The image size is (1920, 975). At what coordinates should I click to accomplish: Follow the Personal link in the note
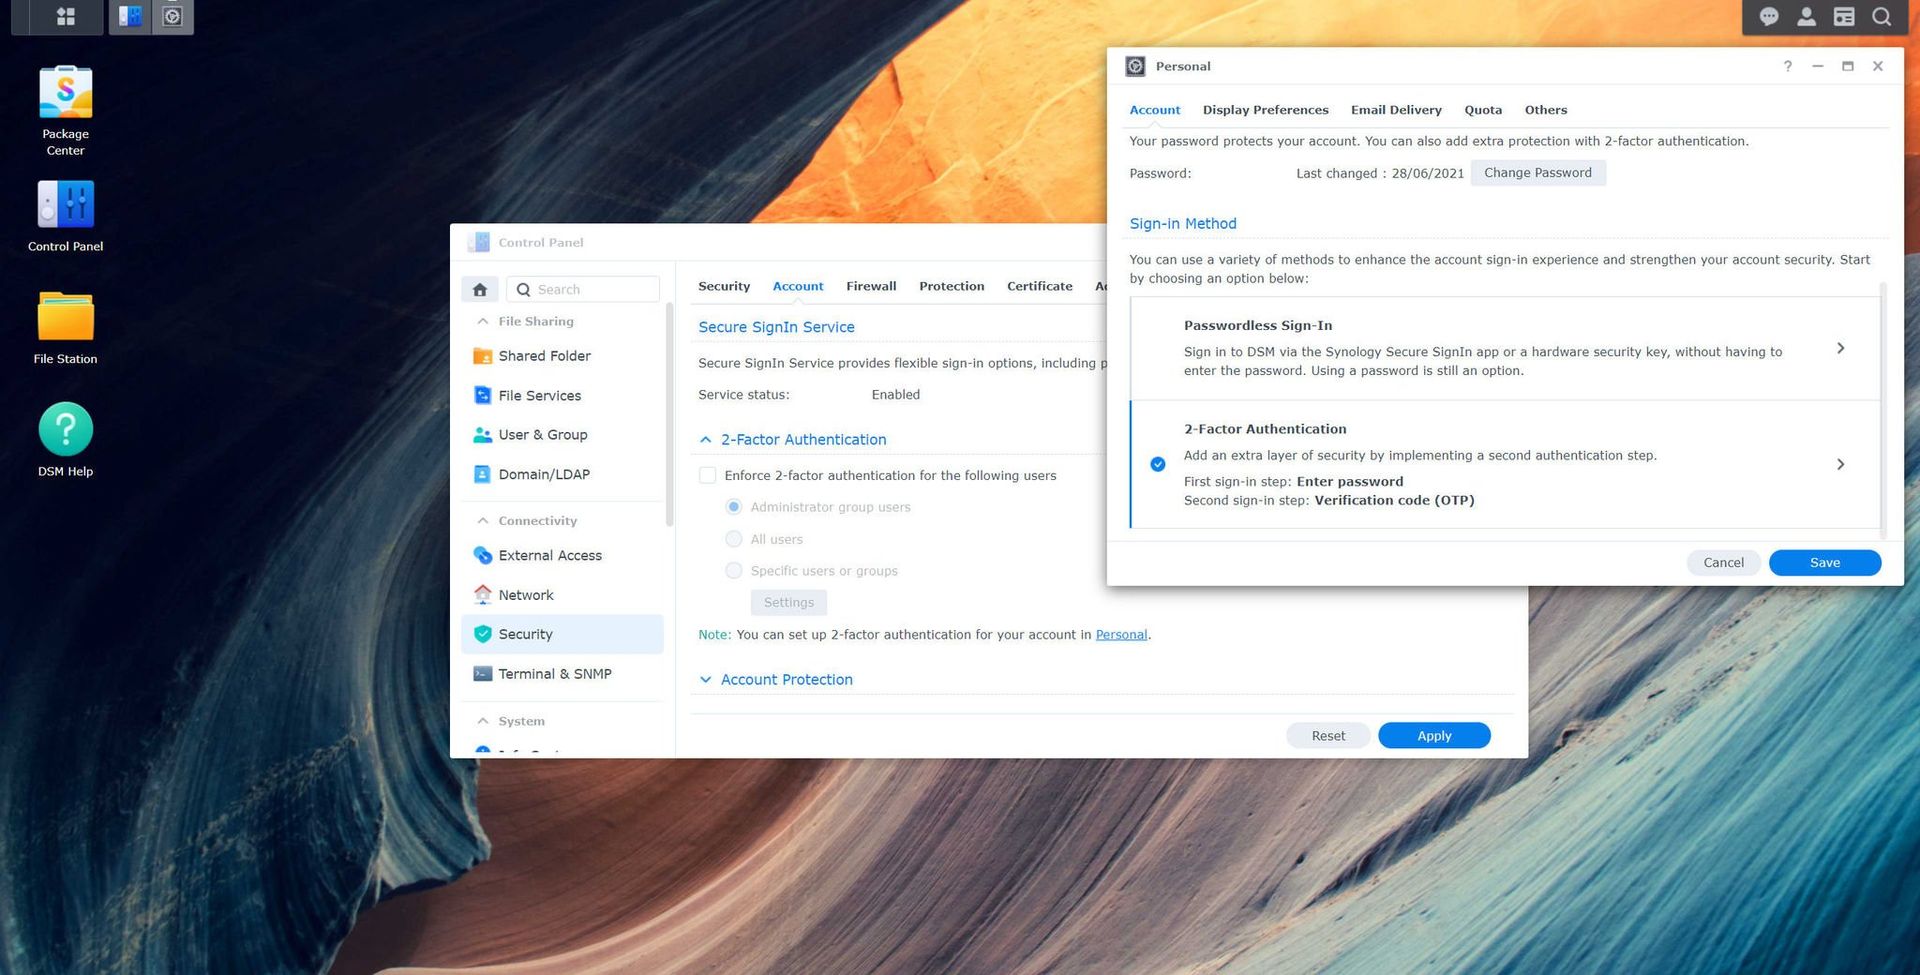1120,634
